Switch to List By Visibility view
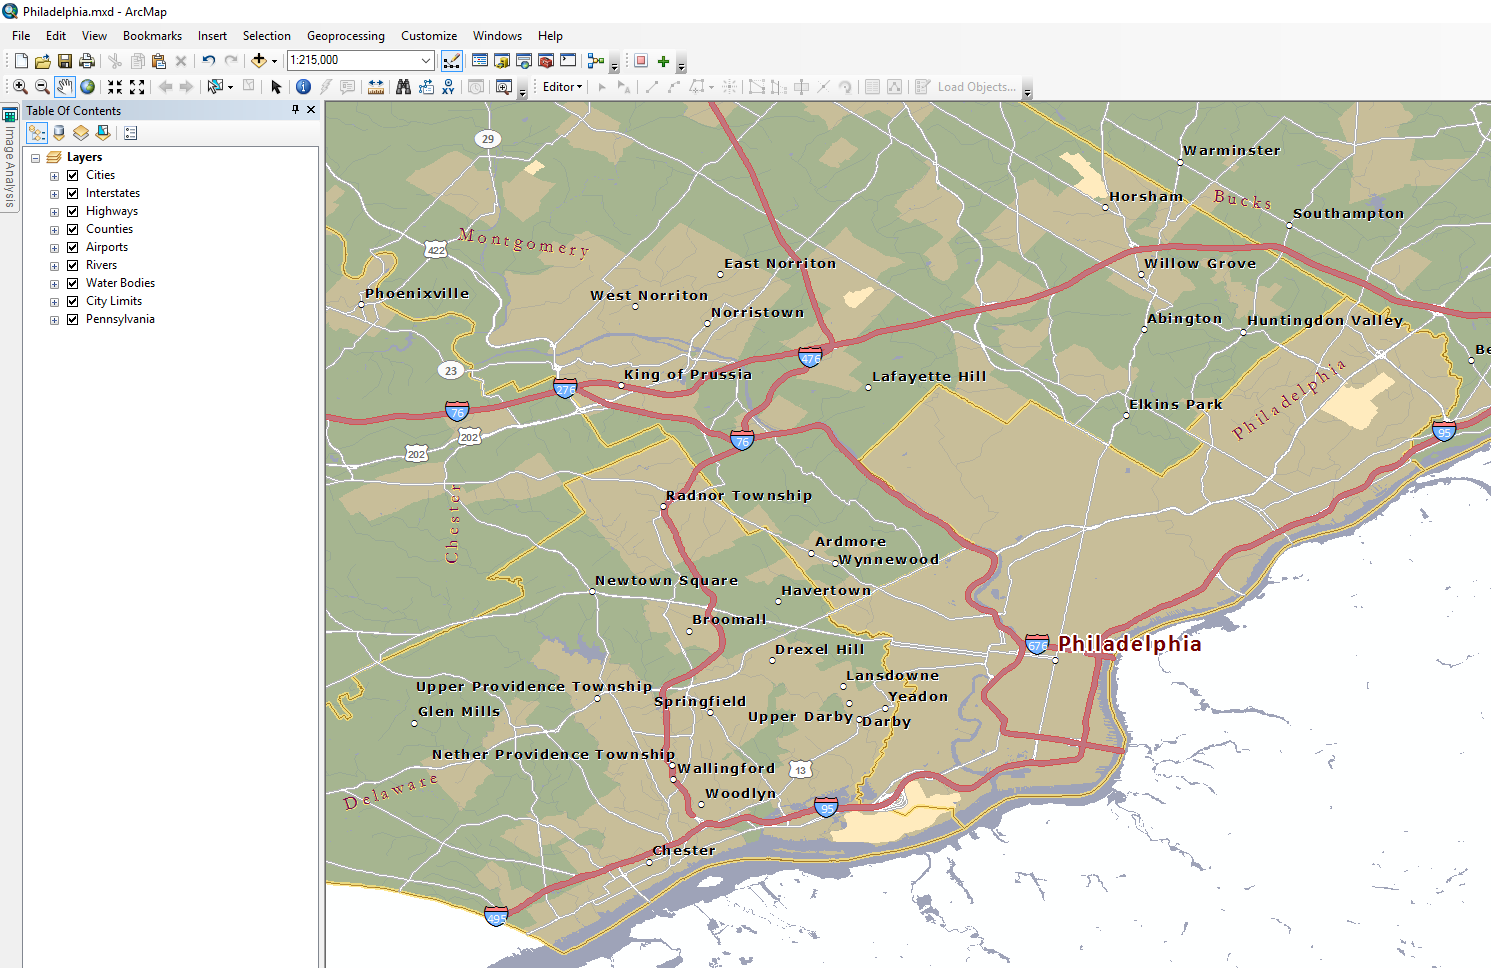The image size is (1491, 968). (81, 133)
